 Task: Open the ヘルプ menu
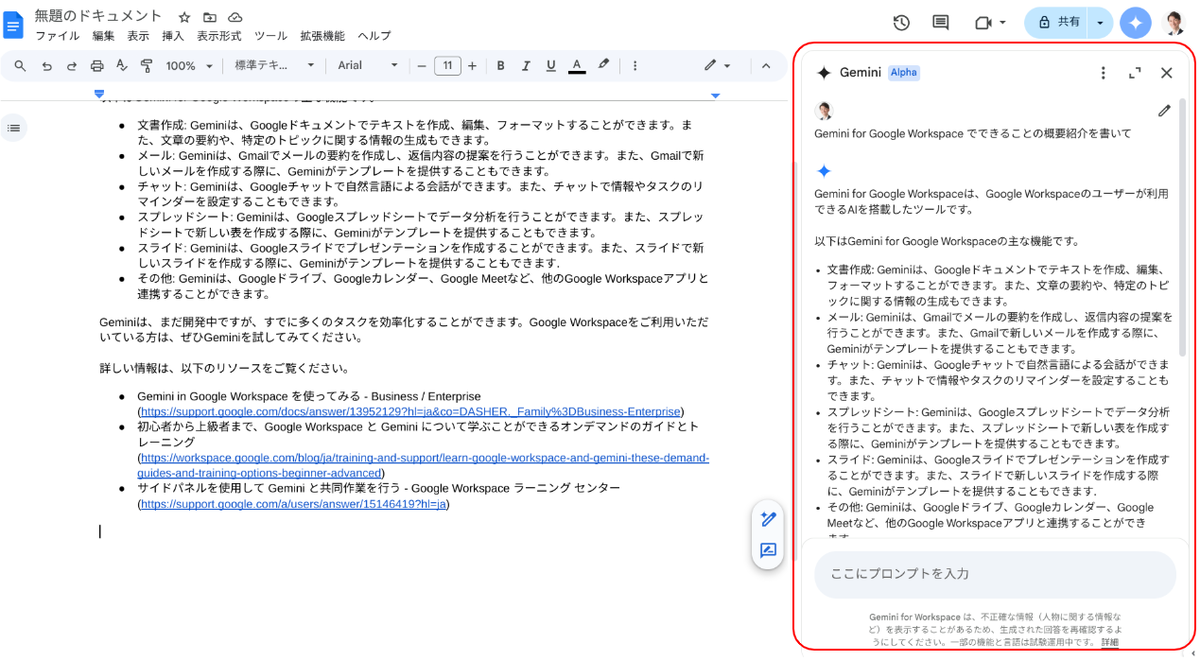(374, 36)
